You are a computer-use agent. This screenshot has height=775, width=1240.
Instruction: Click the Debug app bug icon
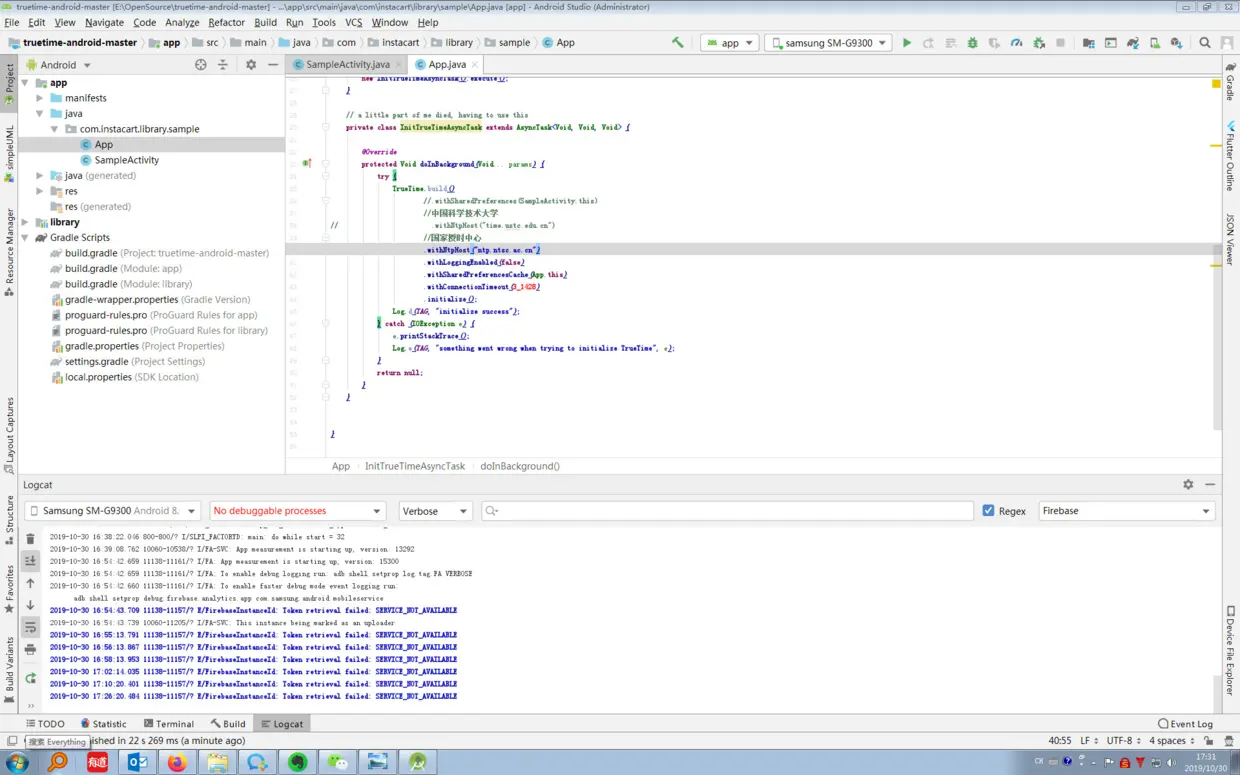[973, 43]
